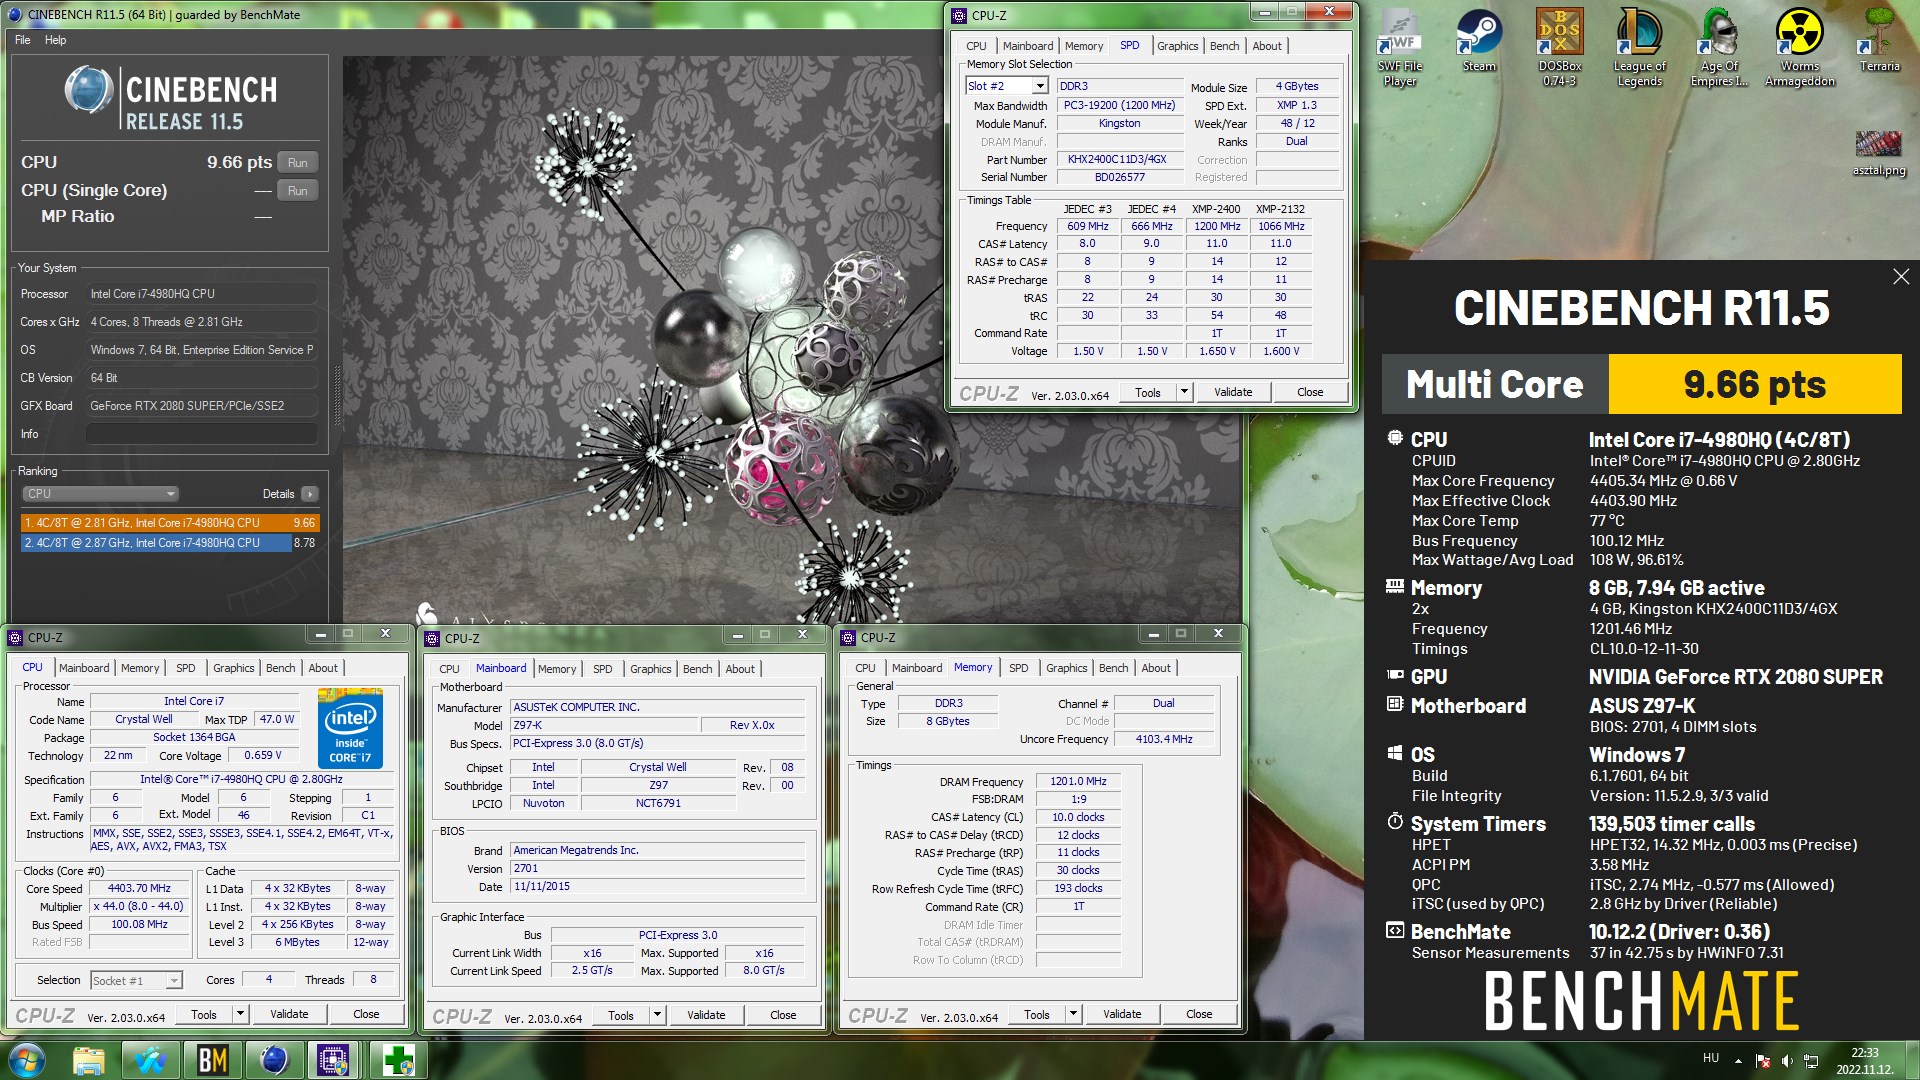Open the Steam desktop shortcut
1920x1080 pixels.
1479,42
